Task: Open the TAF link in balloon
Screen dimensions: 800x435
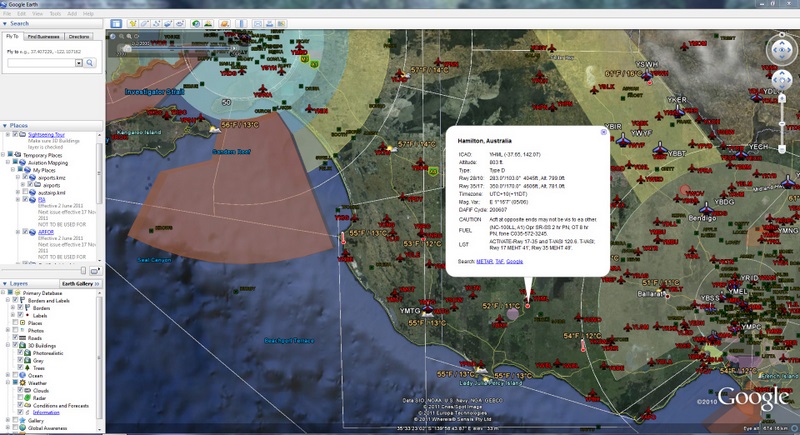Action: (499, 261)
